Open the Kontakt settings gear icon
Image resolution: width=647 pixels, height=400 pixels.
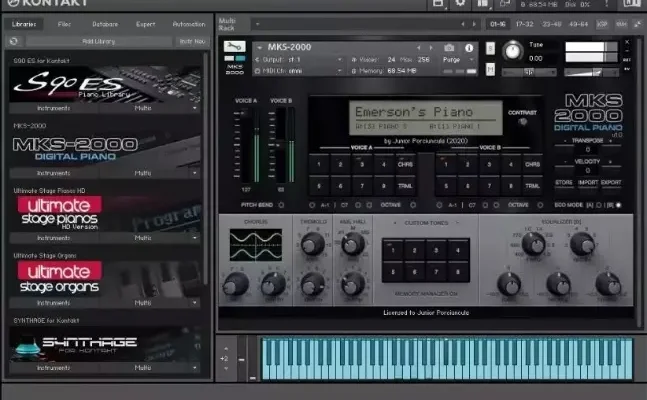[461, 4]
